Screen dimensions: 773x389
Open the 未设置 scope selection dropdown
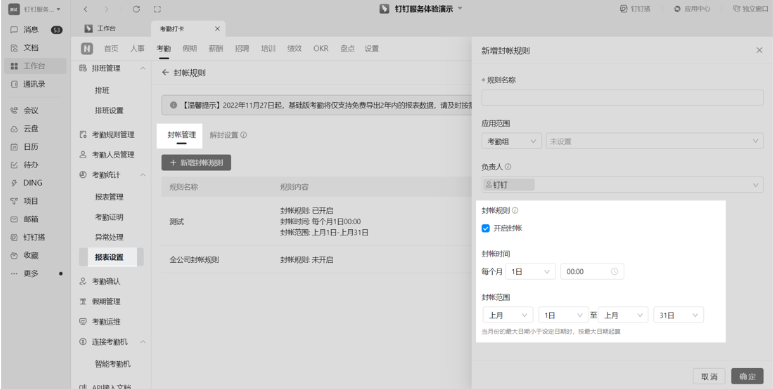[x=655, y=141]
